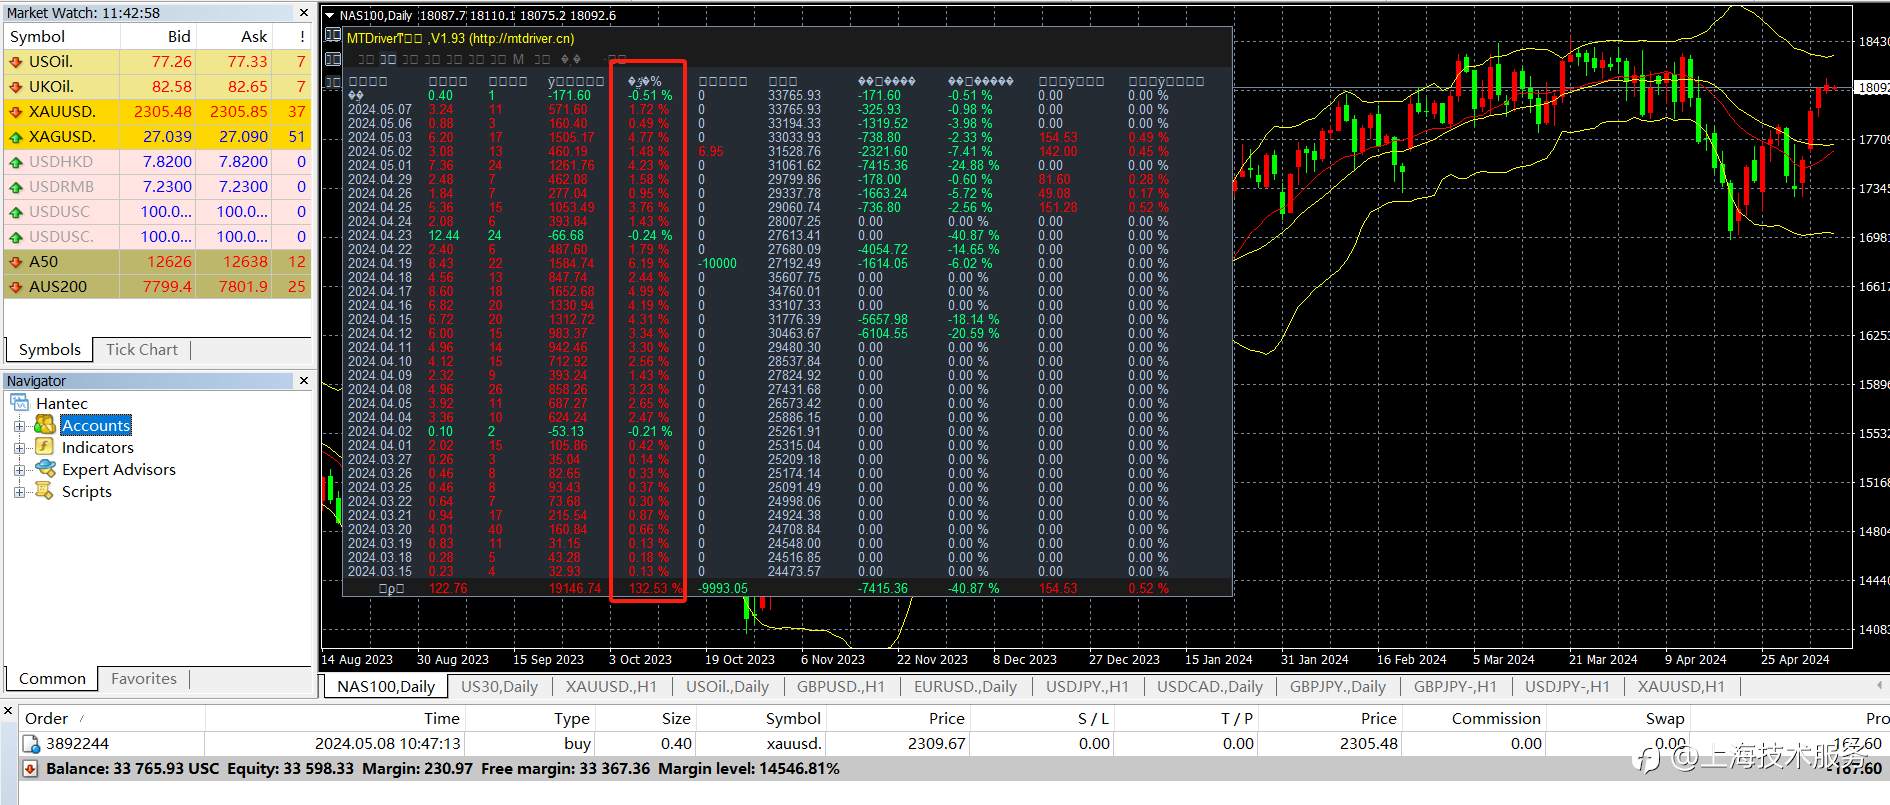Expand the Accounts tree node

click(x=19, y=426)
